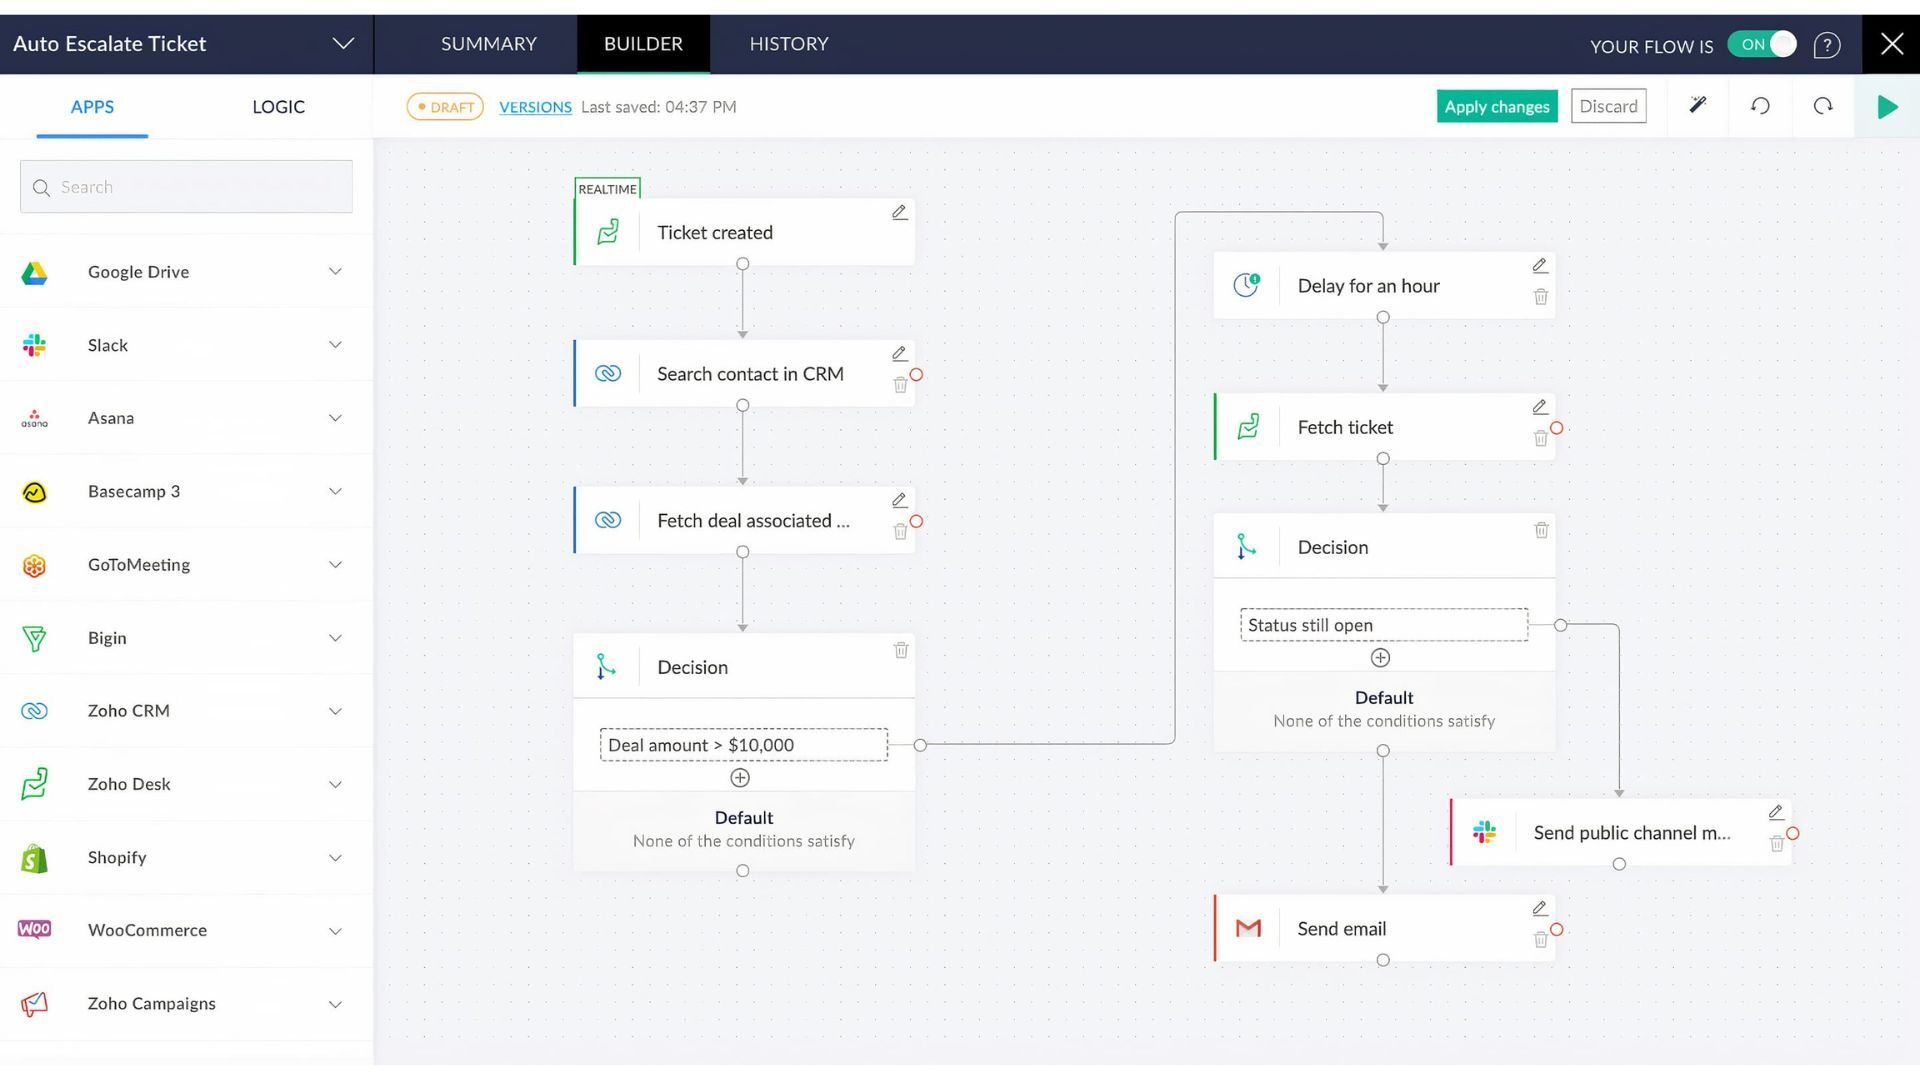Click the Slack app icon in sidebar
Screen dimensions: 1920x1080
pyautogui.click(x=35, y=345)
